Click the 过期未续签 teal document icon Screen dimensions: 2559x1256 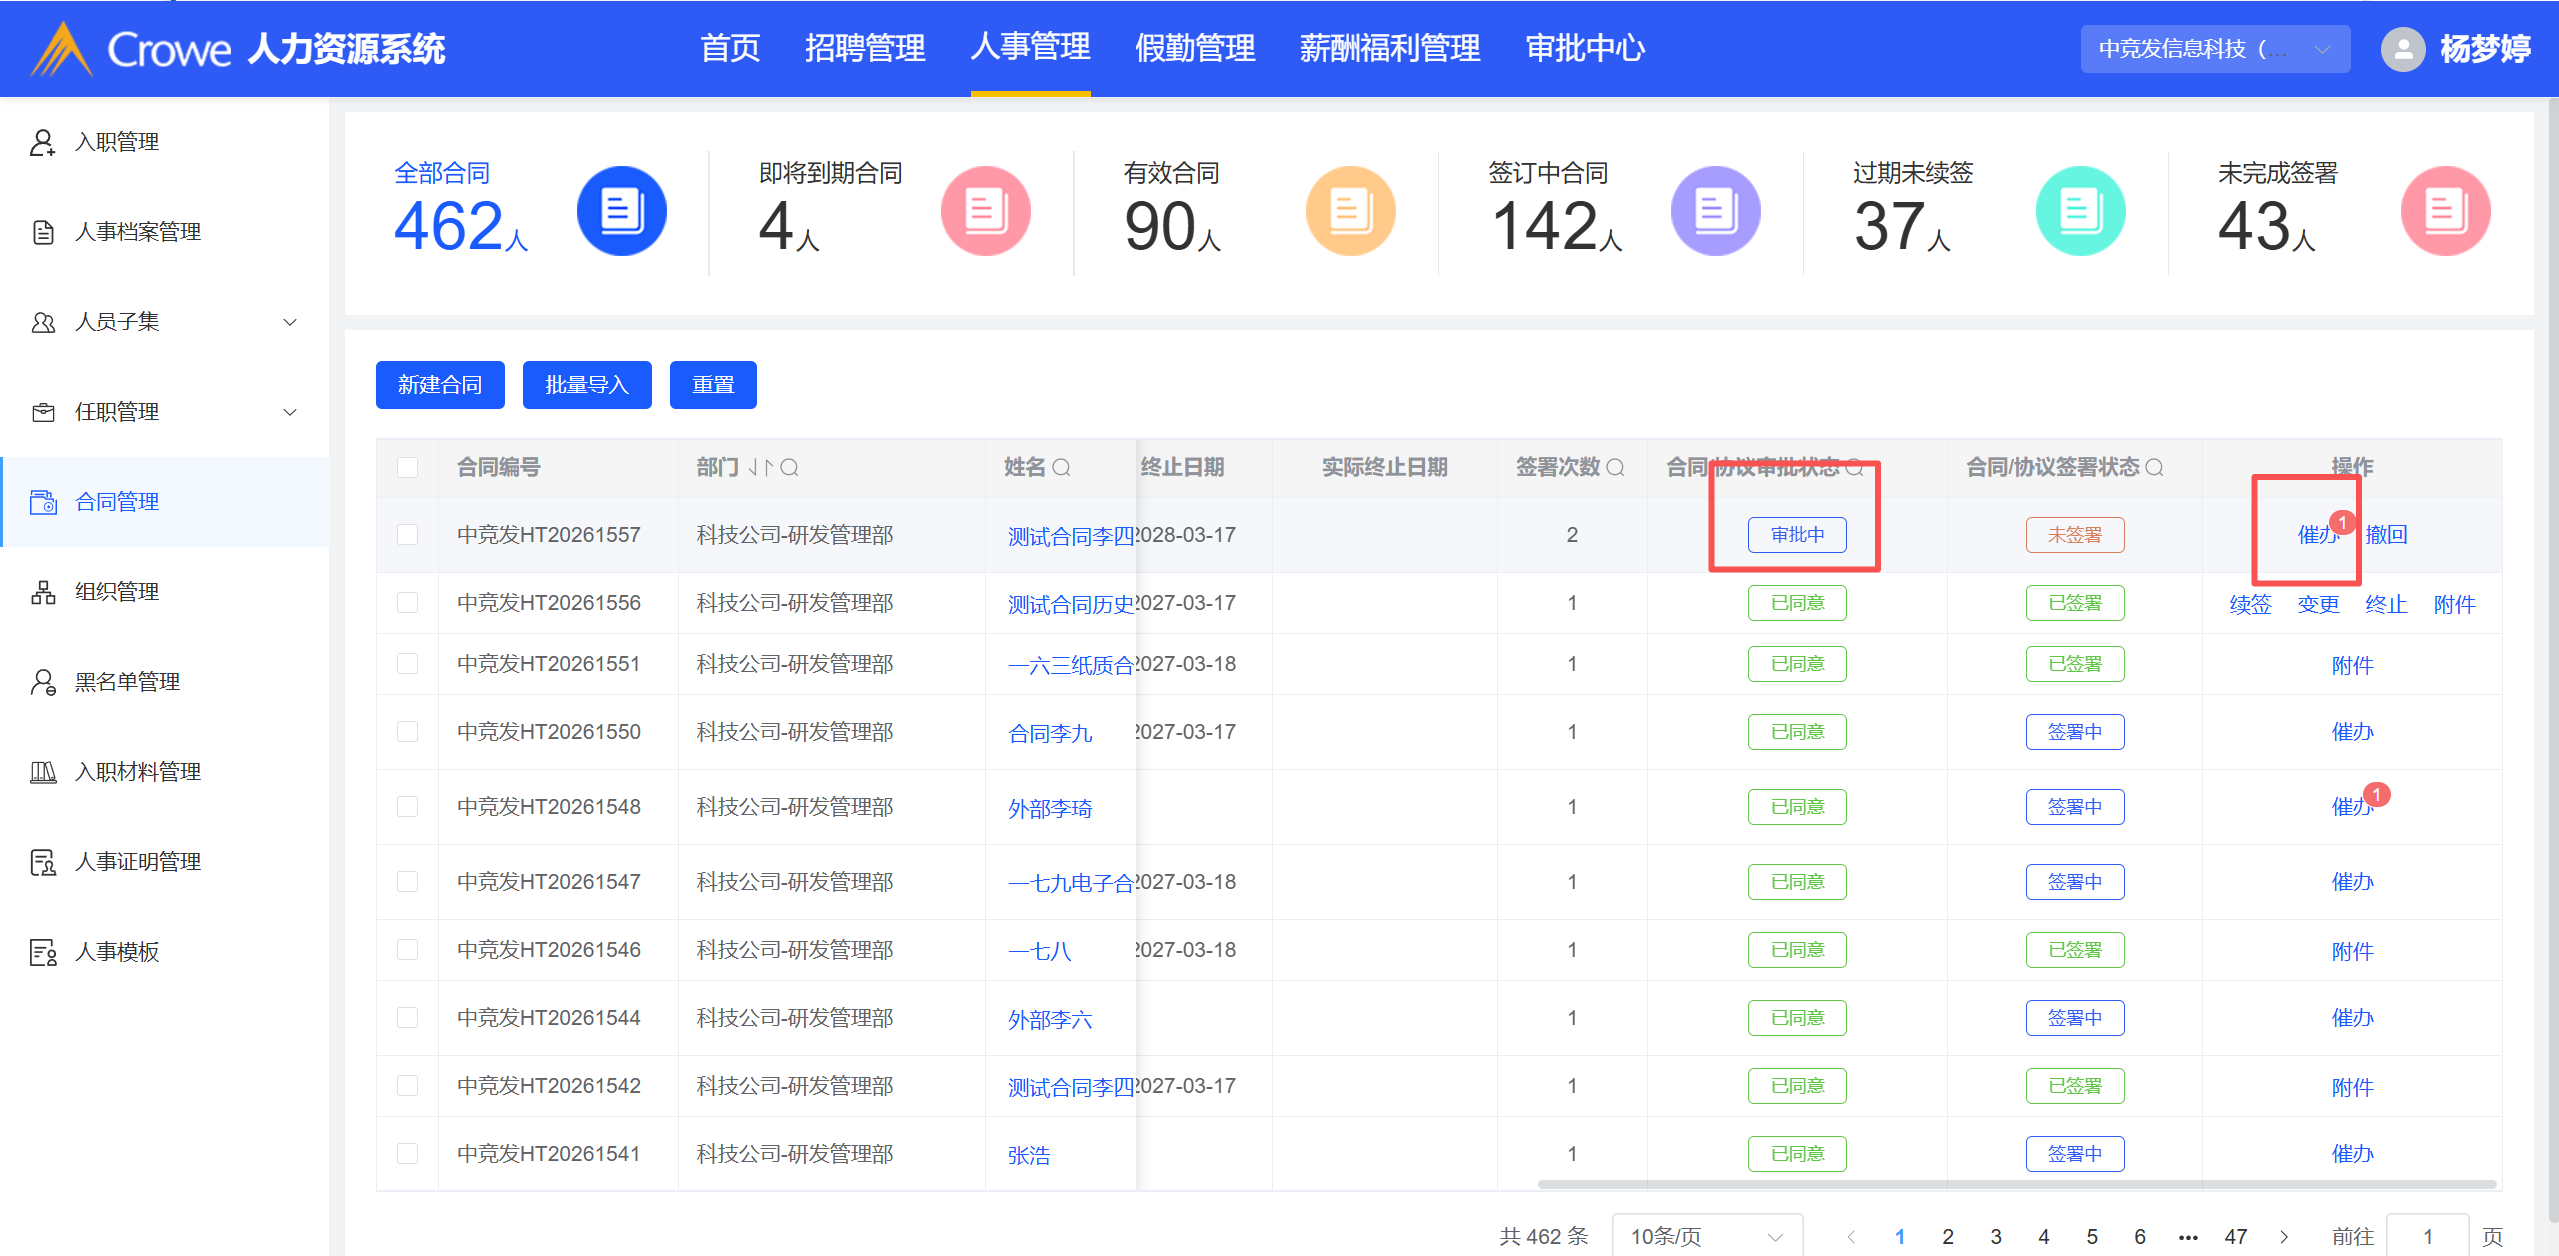click(2080, 211)
